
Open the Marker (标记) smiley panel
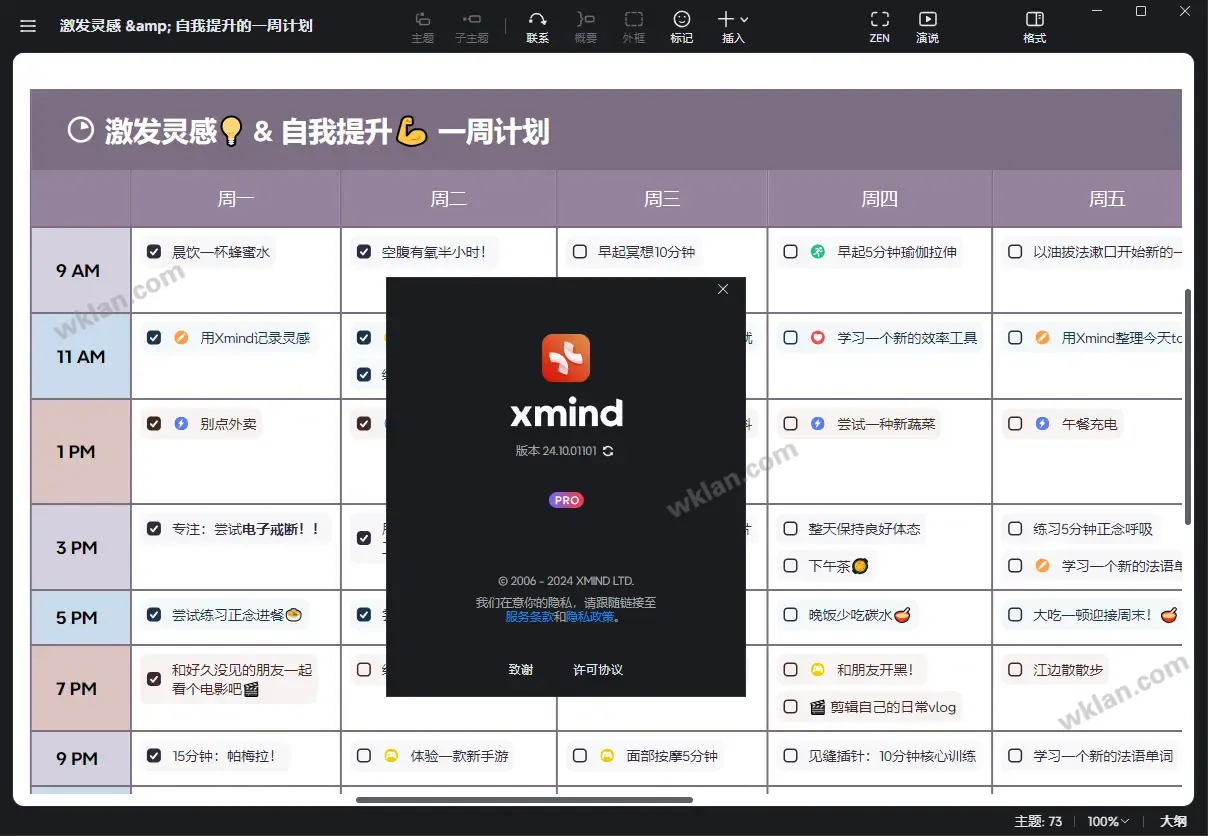pyautogui.click(x=682, y=27)
